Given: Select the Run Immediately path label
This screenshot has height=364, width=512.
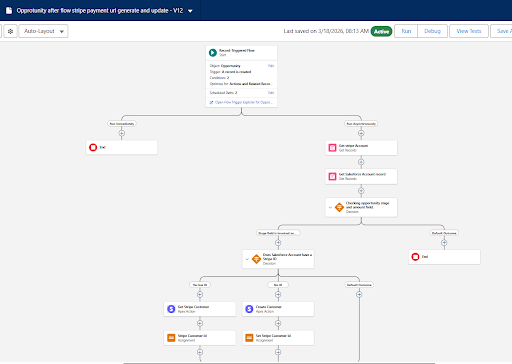Looking at the screenshot, I should pos(122,124).
